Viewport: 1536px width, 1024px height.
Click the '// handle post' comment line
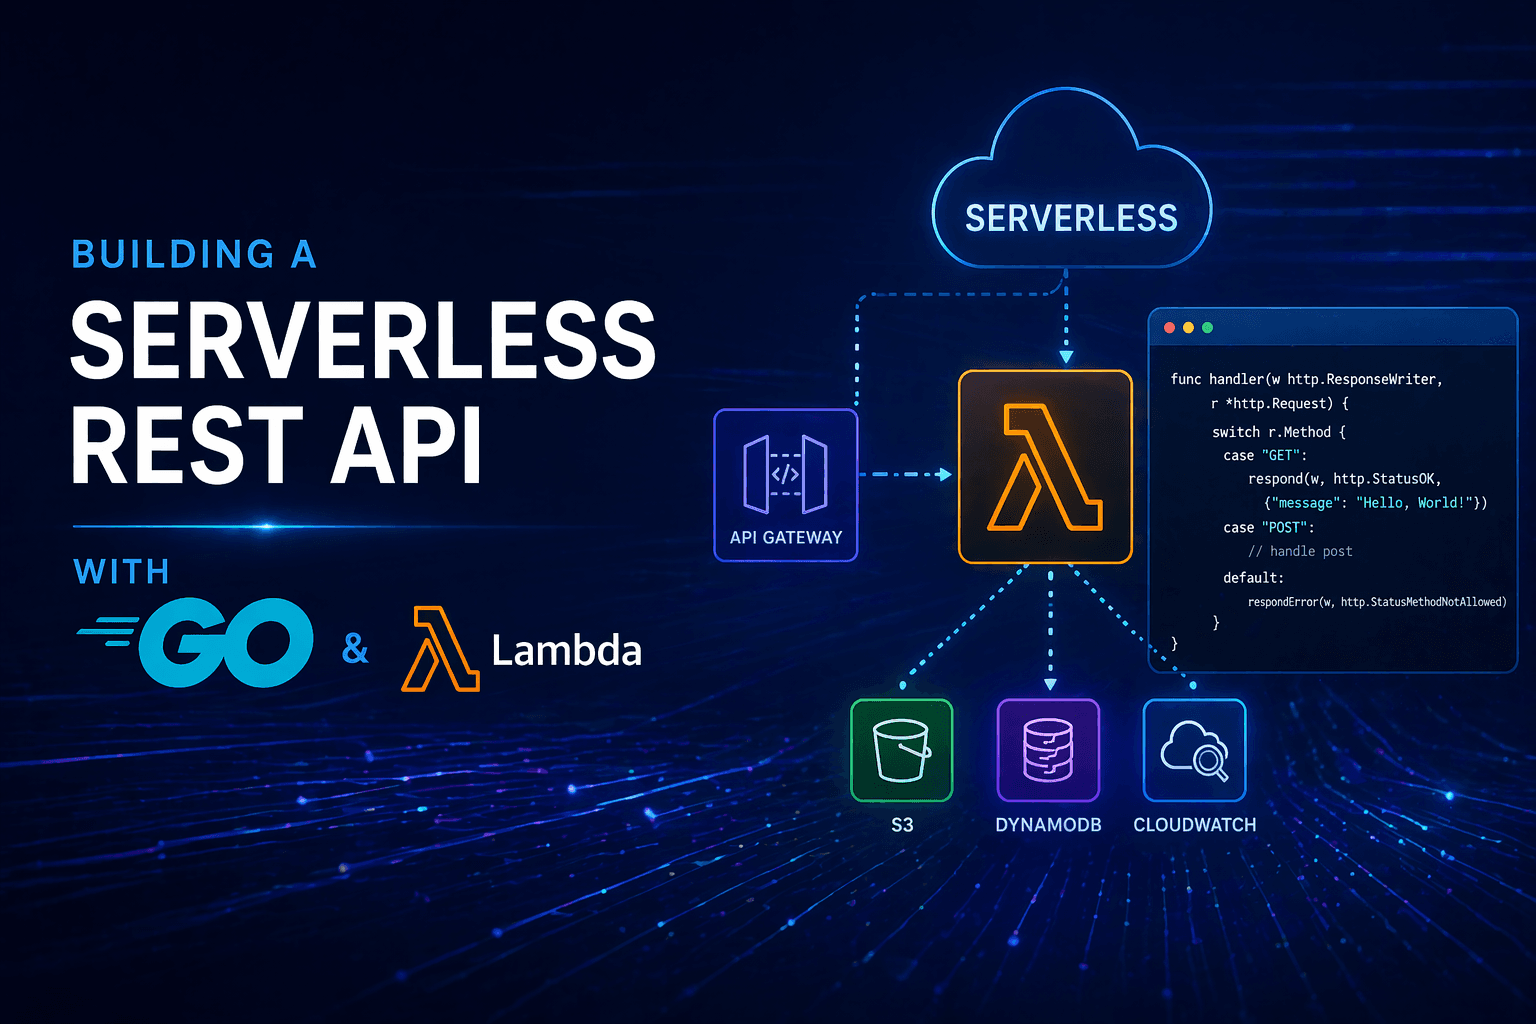1300,551
